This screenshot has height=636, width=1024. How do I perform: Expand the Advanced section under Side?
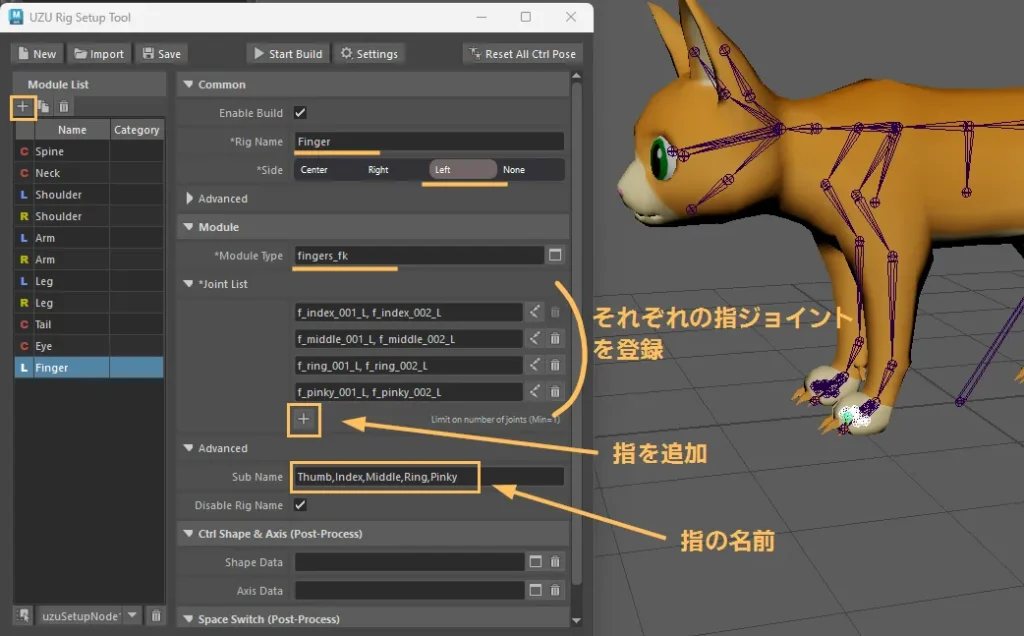(x=189, y=198)
